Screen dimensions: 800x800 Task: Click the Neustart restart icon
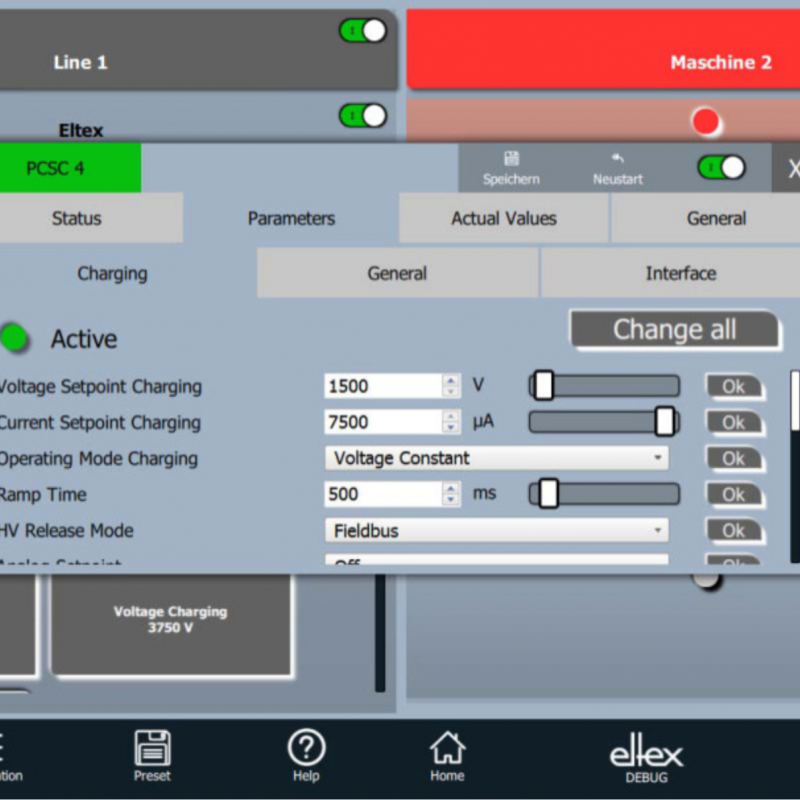[617, 159]
